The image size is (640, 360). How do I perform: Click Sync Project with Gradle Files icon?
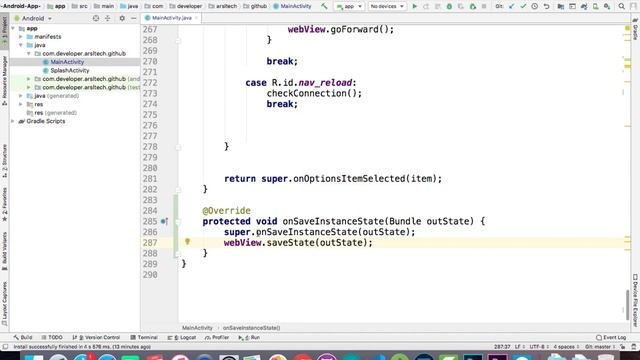coord(584,6)
